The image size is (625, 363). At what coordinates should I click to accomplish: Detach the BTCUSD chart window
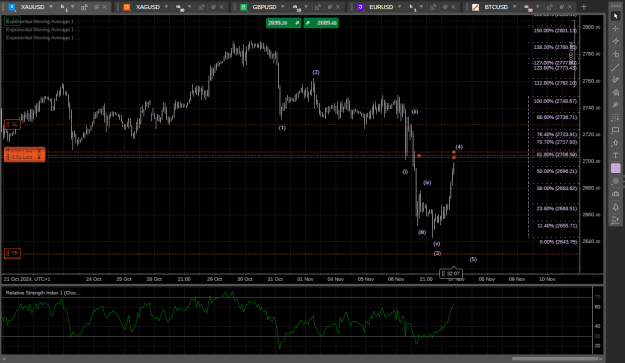pos(561,7)
